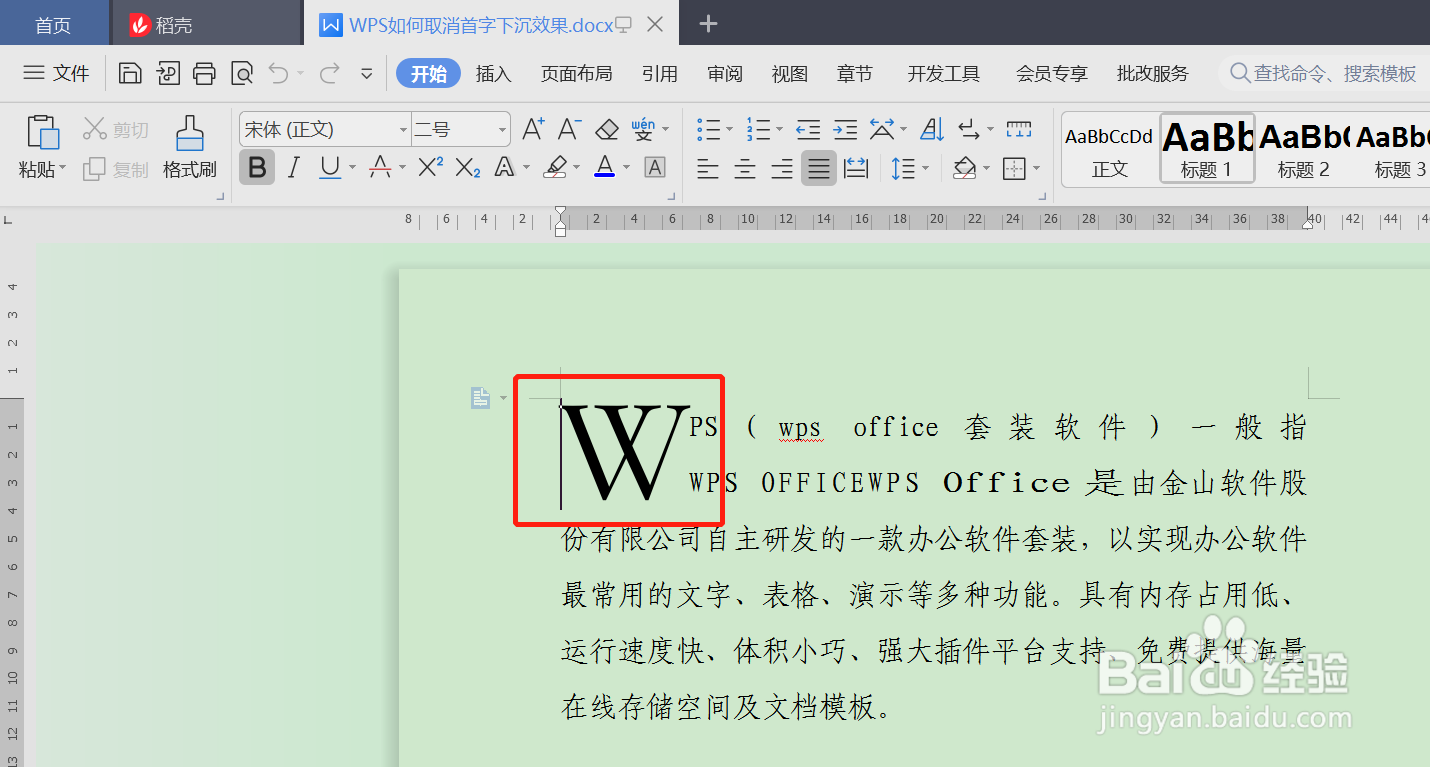Image resolution: width=1430 pixels, height=767 pixels.
Task: Click the tab stops ruler icon
Action: point(1019,129)
